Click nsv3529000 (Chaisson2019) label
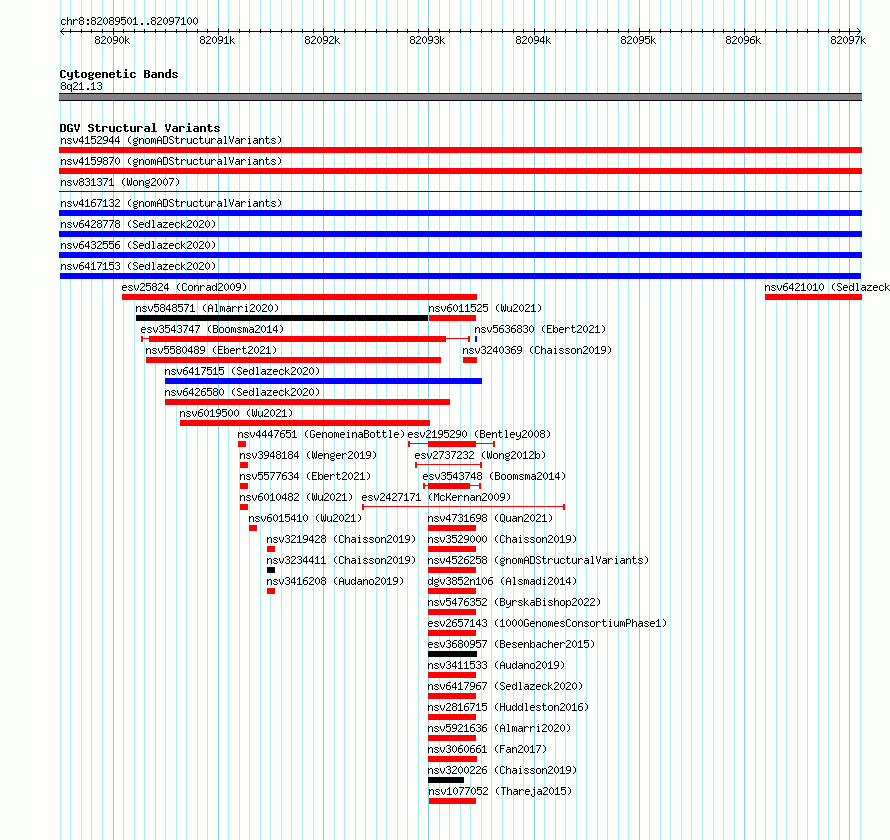Viewport: 890px width, 840px height. 502,539
